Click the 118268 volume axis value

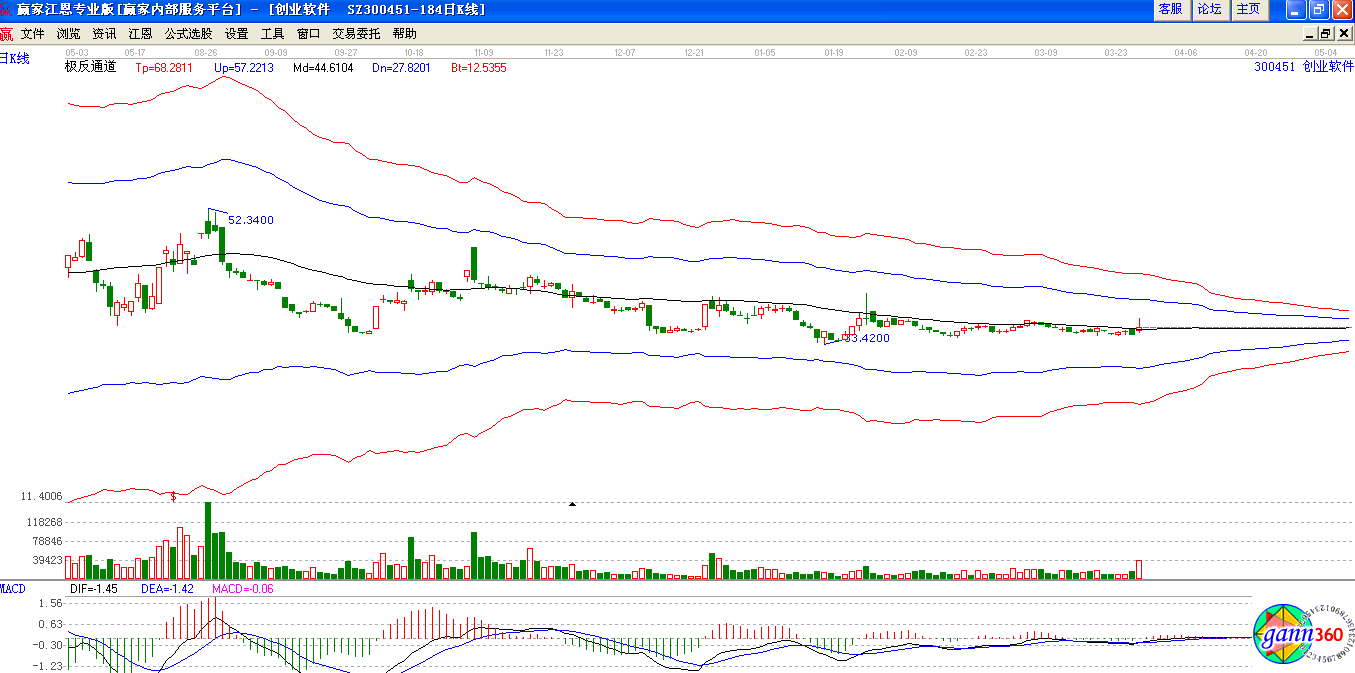(45, 522)
